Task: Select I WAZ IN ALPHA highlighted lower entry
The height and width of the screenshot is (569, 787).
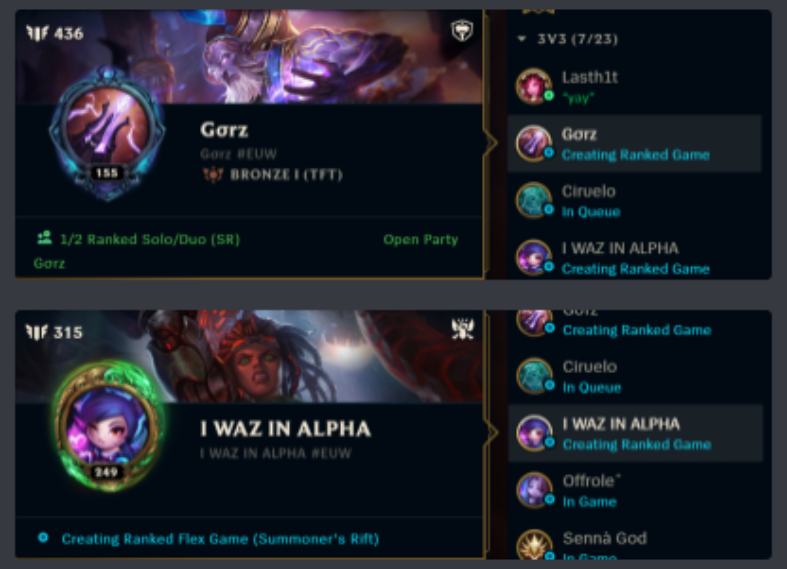Action: [635, 434]
